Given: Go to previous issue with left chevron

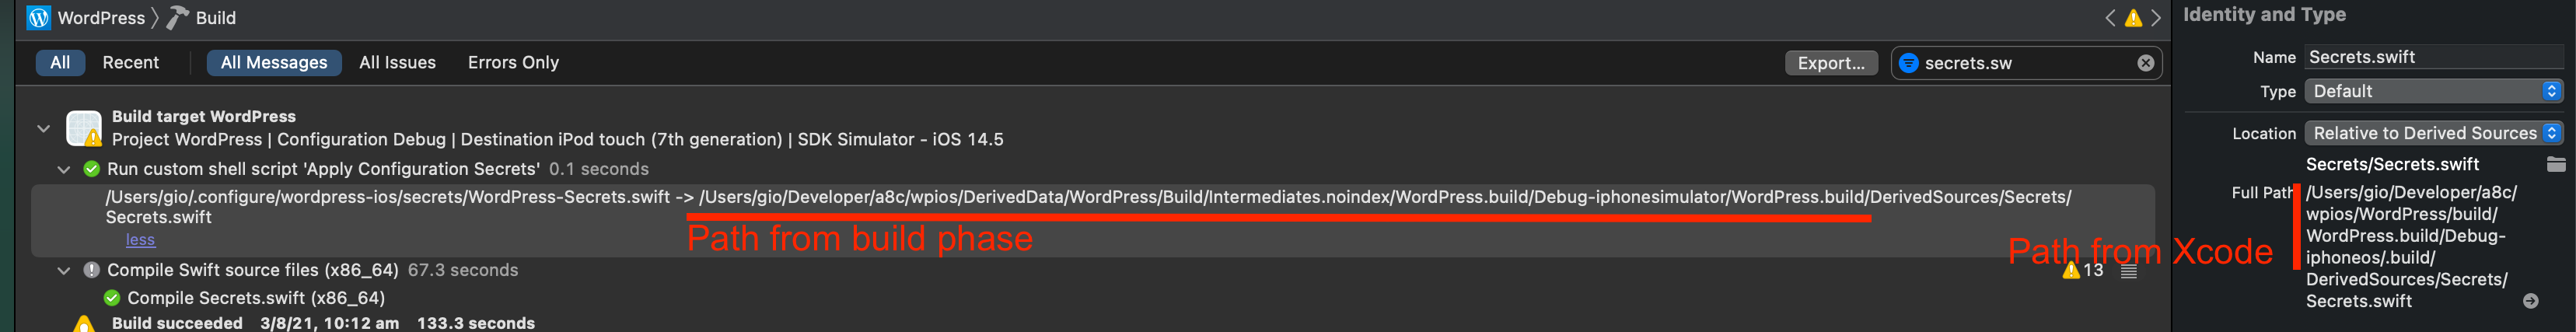Looking at the screenshot, I should (2111, 18).
